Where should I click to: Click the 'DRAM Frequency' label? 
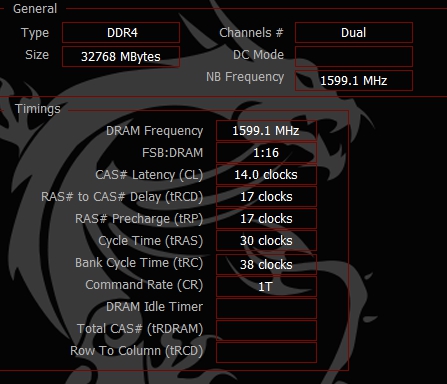point(154,131)
